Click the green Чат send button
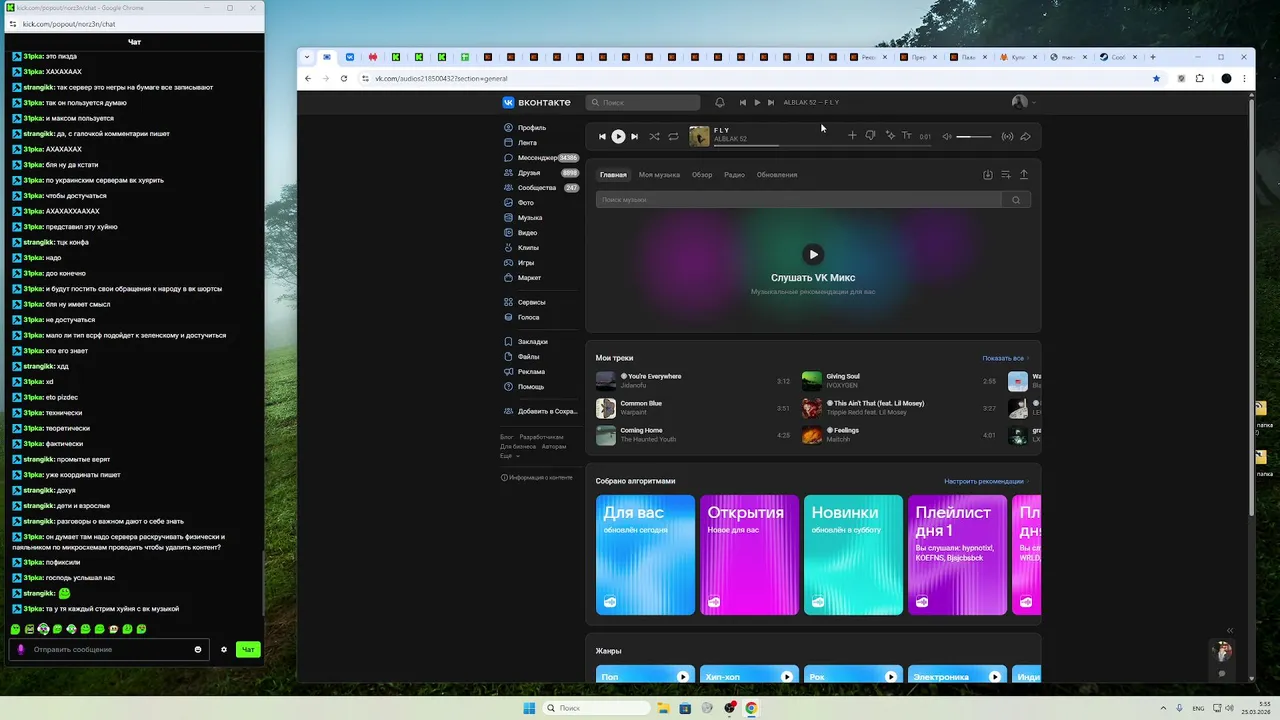Screen dimensions: 1280x720 click(x=248, y=650)
